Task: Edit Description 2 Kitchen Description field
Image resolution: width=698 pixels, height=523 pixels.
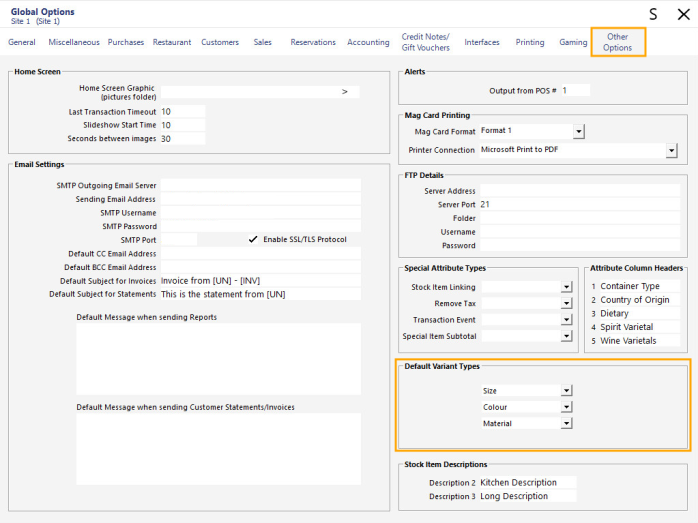Action: click(x=528, y=482)
